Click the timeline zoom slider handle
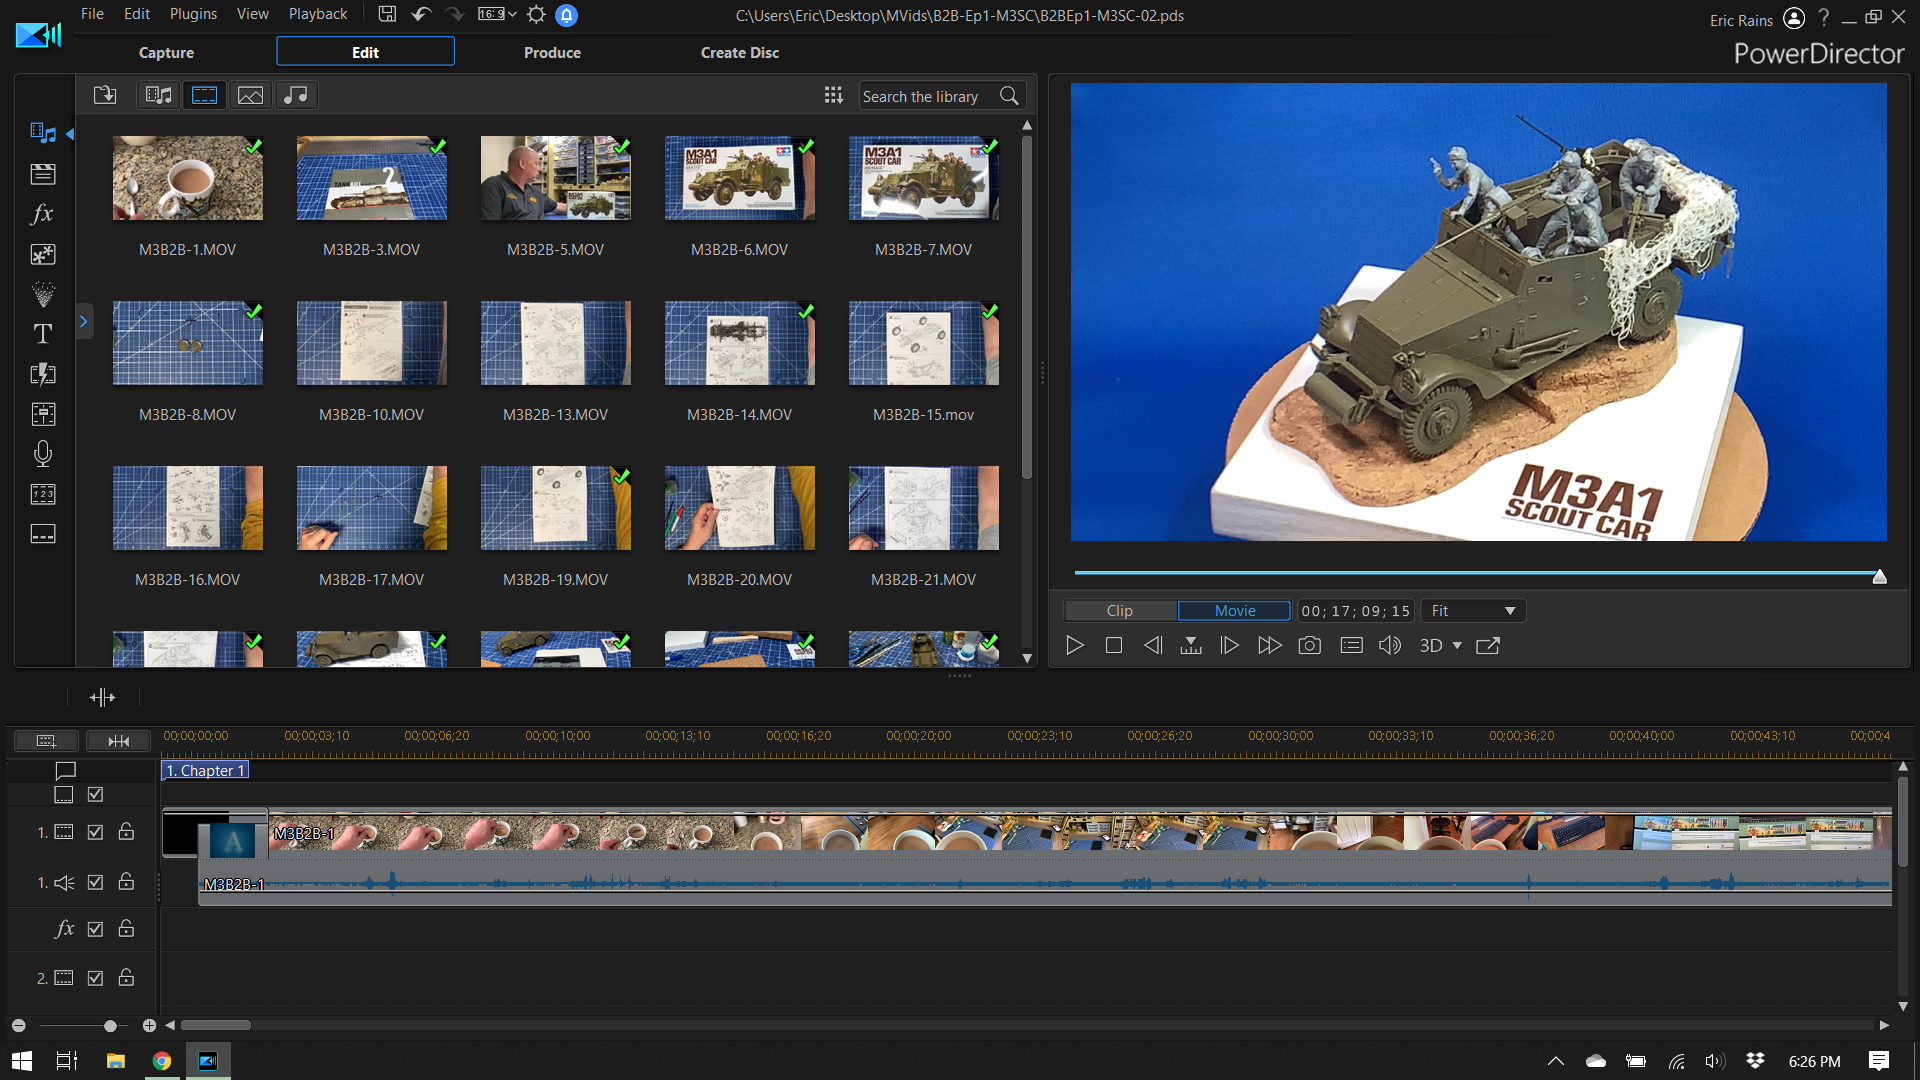1920x1080 pixels. 110,1026
